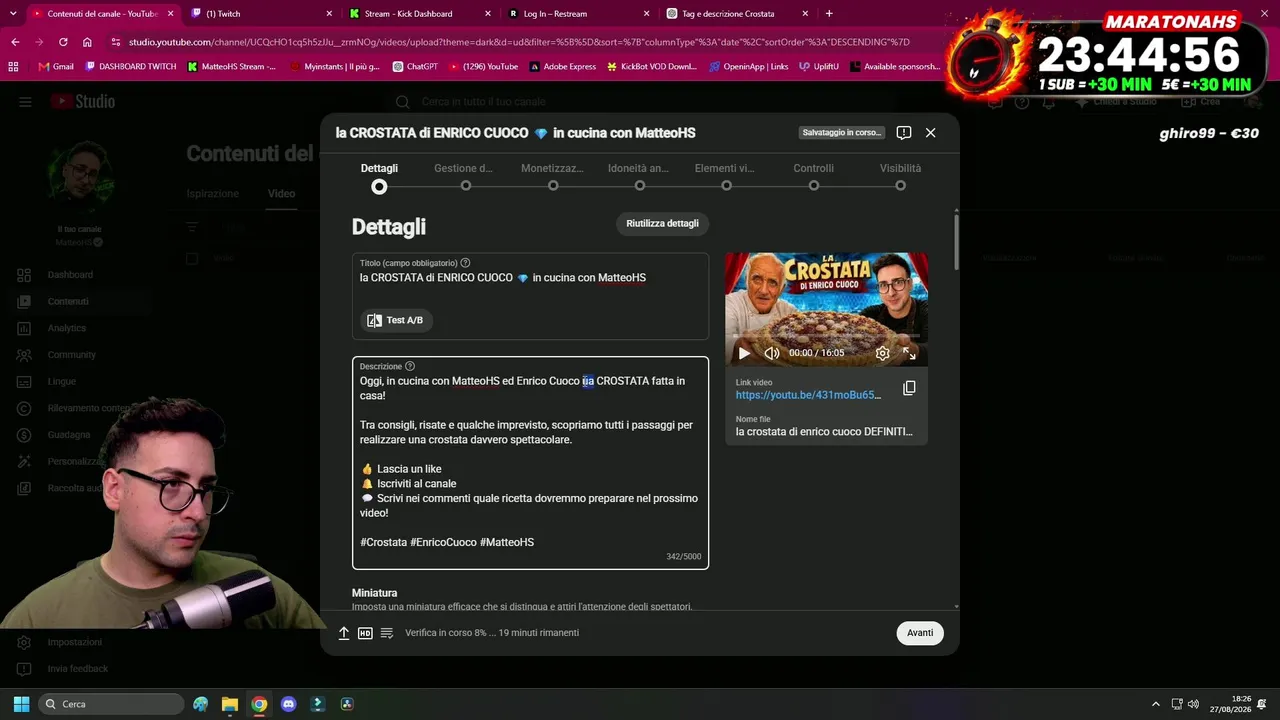Switch to Log In – Restream tab

click(577, 14)
